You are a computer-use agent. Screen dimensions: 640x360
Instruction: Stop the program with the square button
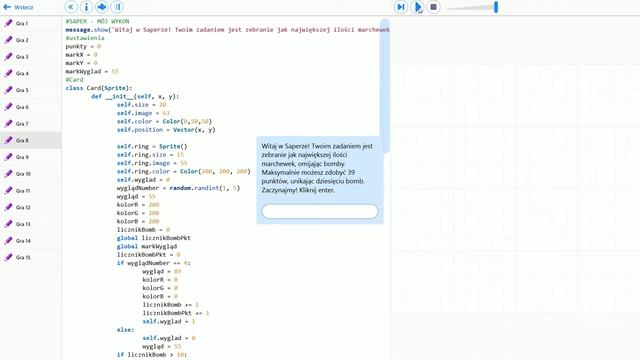pos(433,7)
